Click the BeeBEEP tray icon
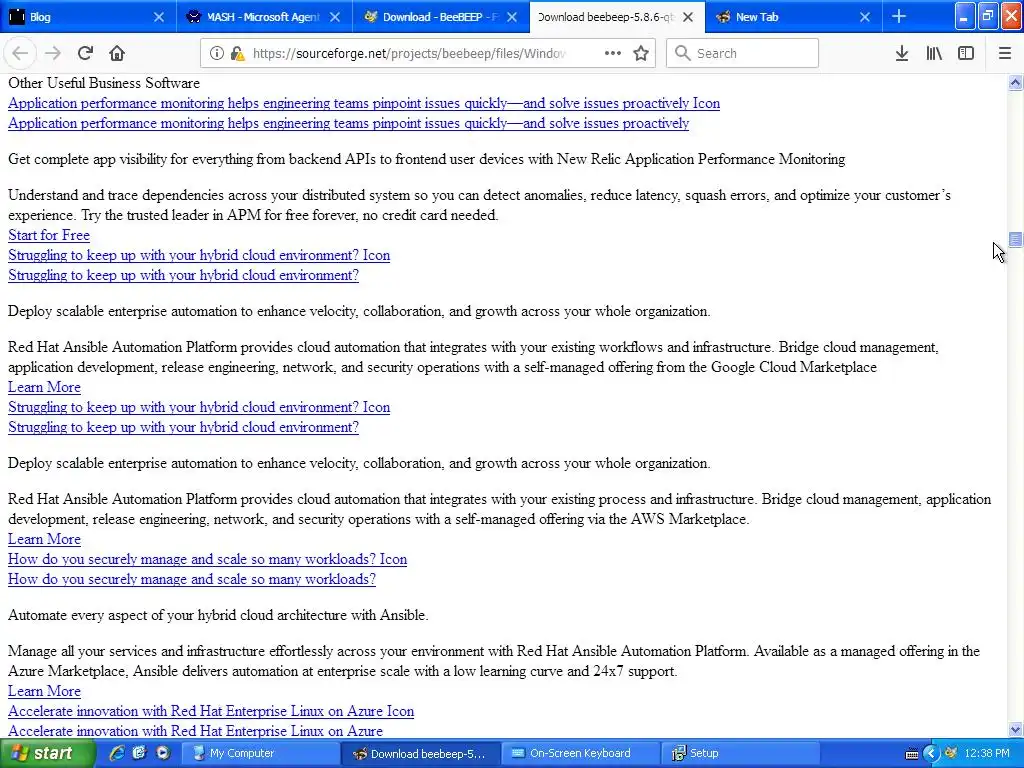Viewport: 1024px width, 768px height. click(x=951, y=754)
